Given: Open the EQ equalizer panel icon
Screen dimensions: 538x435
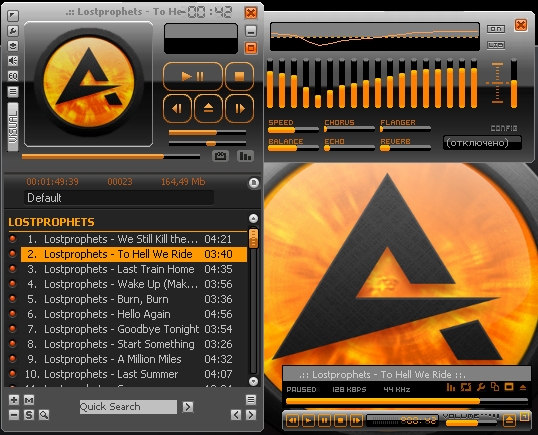Looking at the screenshot, I should point(13,76).
